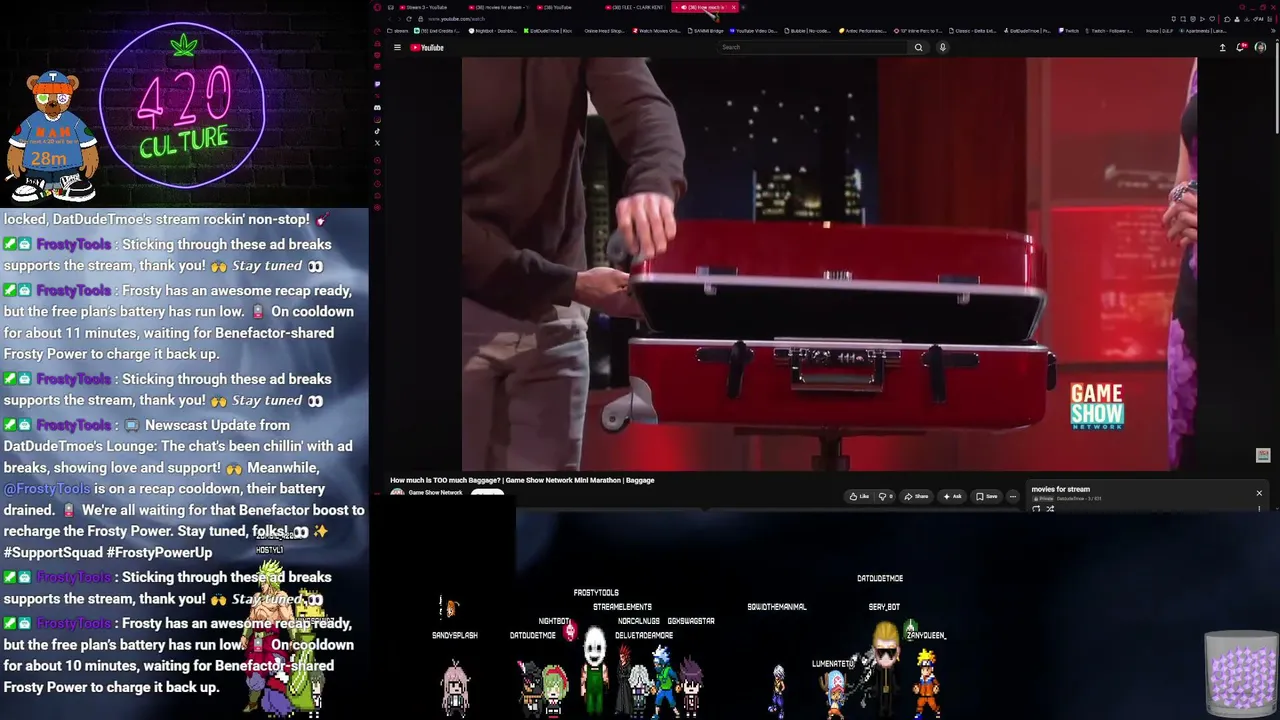The width and height of the screenshot is (1280, 720).
Task: Go to the YouTube home logo
Action: point(427,47)
